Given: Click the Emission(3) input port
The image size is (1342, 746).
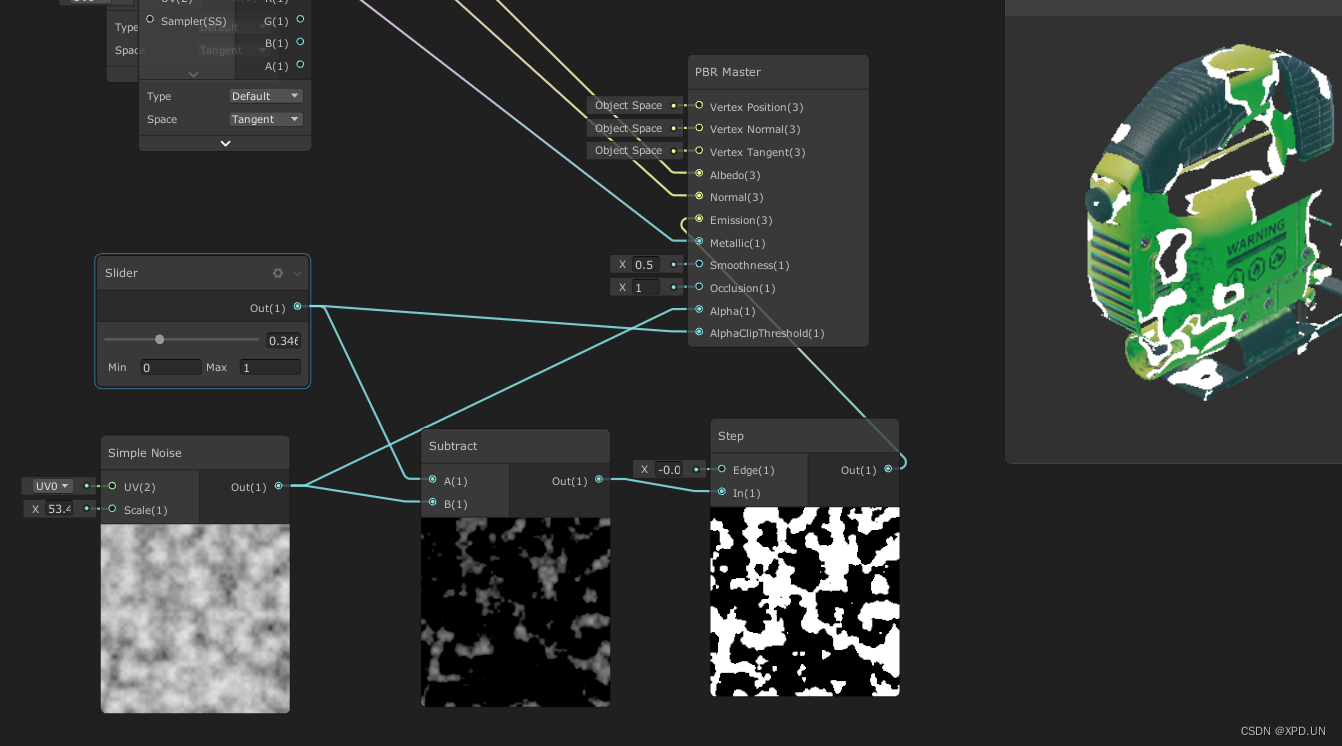Looking at the screenshot, I should click(x=699, y=219).
